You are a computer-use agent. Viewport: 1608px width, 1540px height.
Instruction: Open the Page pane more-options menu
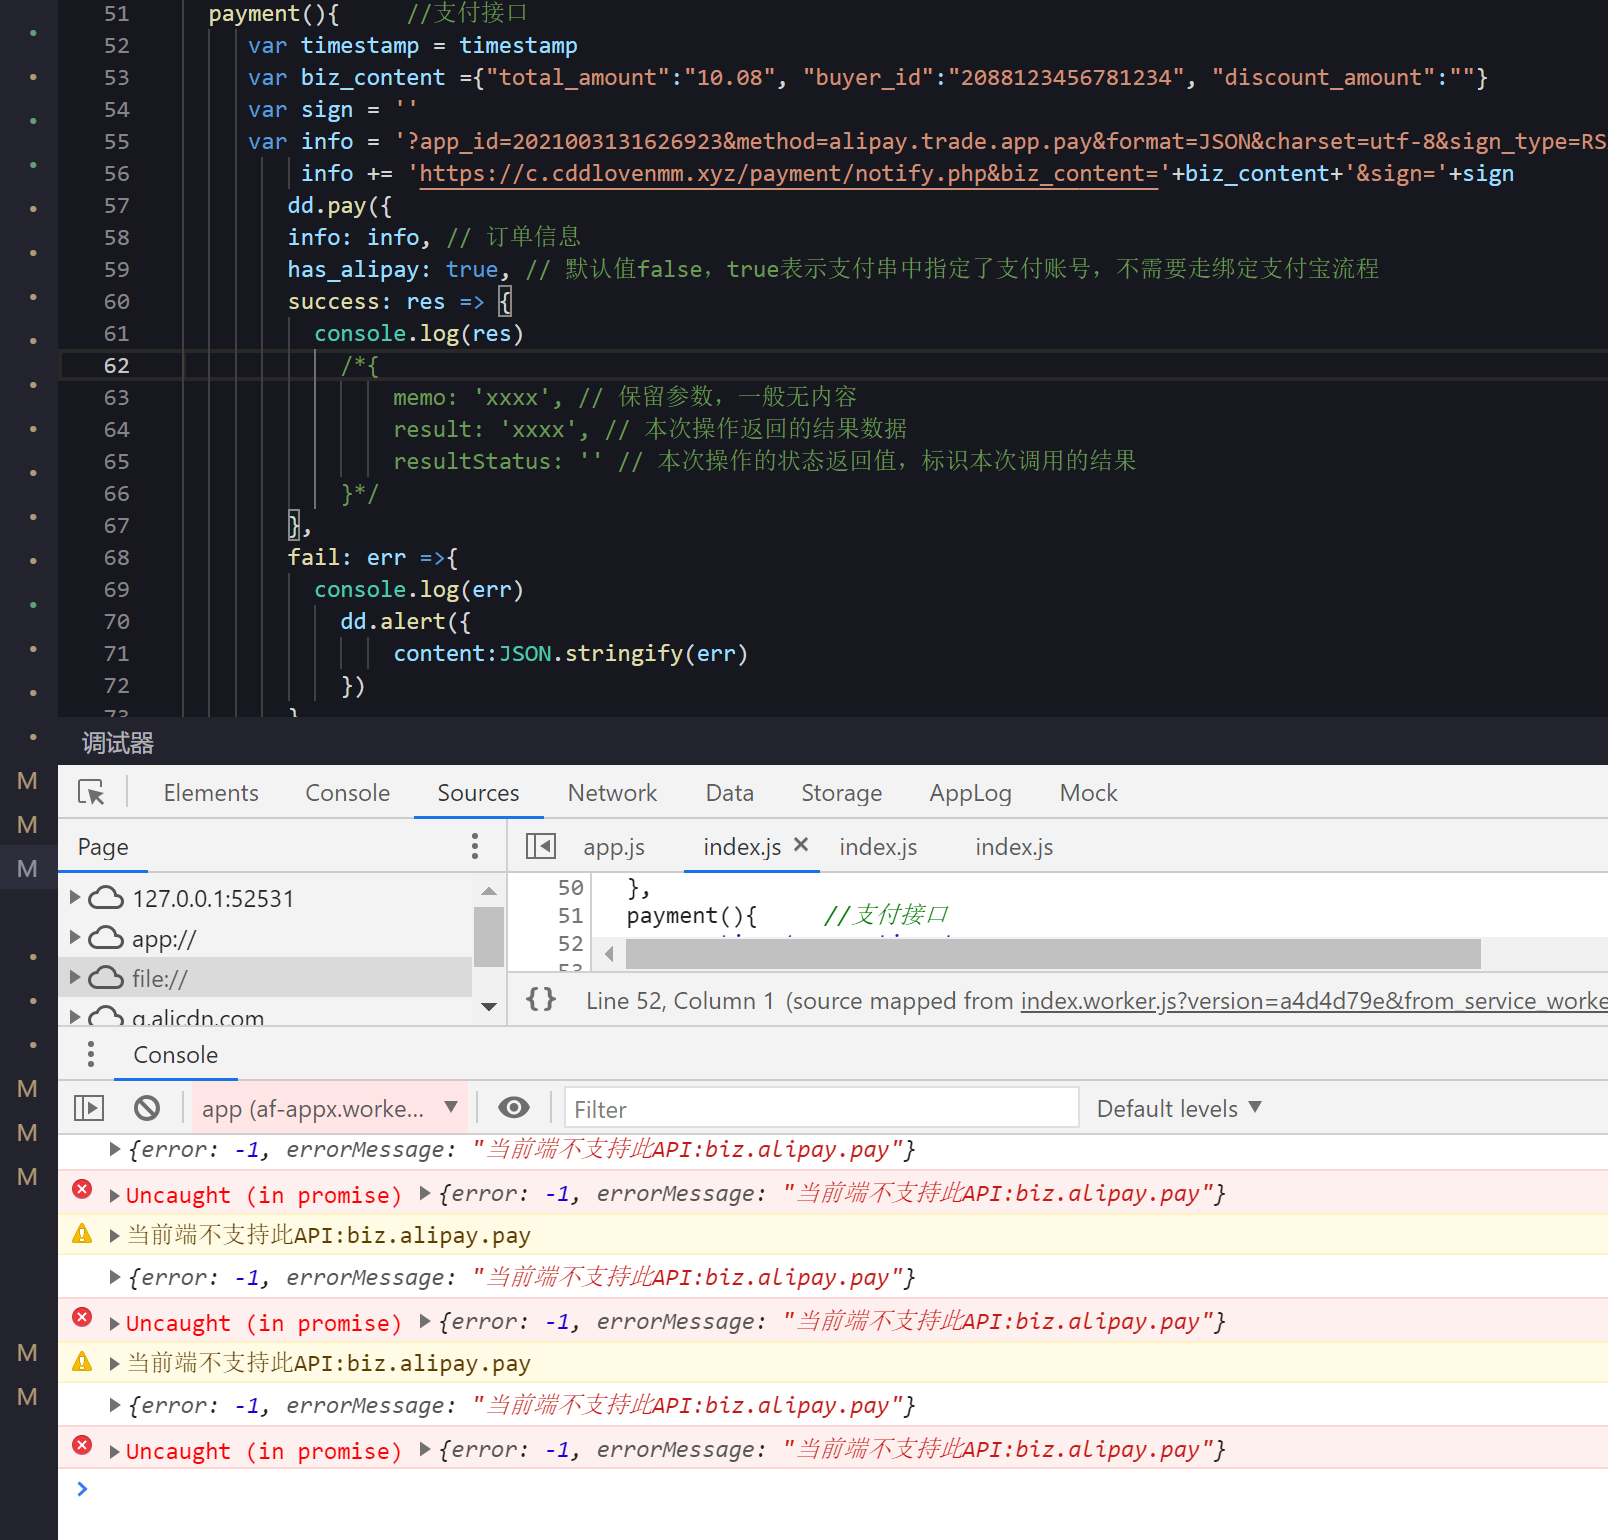click(475, 847)
